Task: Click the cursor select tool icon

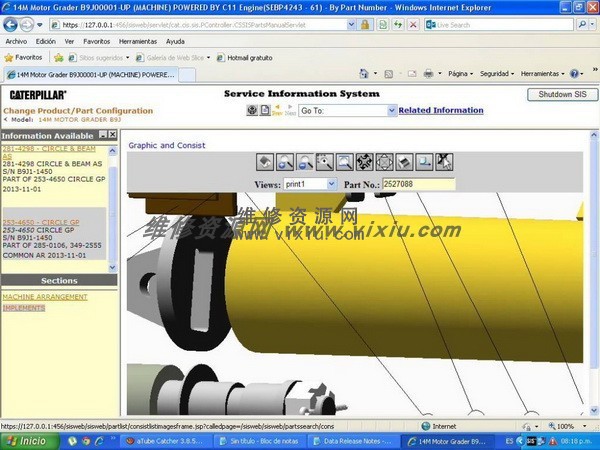Action: pyautogui.click(x=444, y=162)
